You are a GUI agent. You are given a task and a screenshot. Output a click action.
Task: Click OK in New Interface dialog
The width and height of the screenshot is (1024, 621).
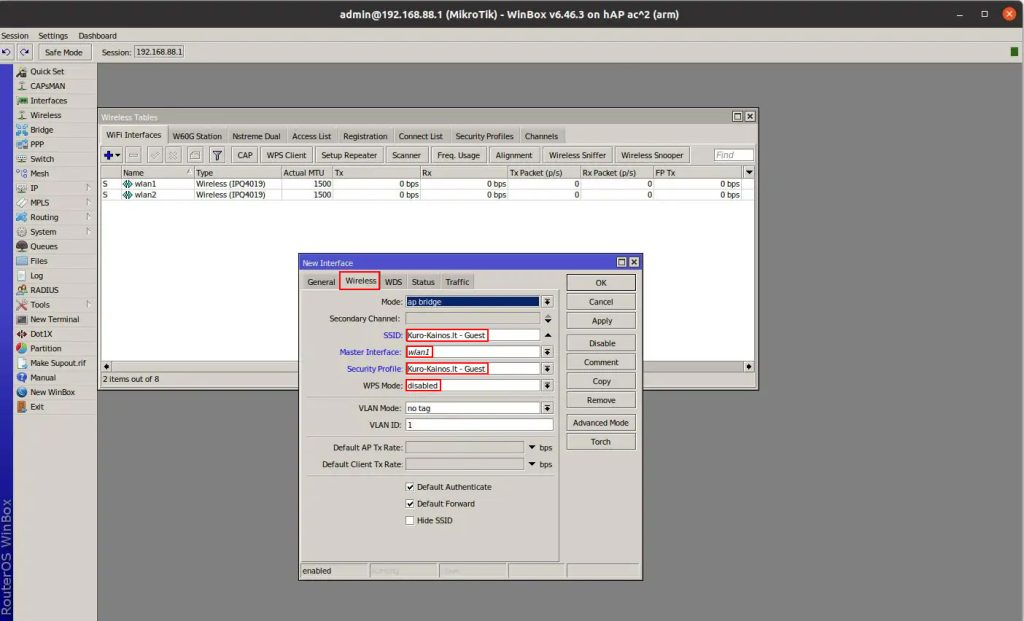coord(601,283)
